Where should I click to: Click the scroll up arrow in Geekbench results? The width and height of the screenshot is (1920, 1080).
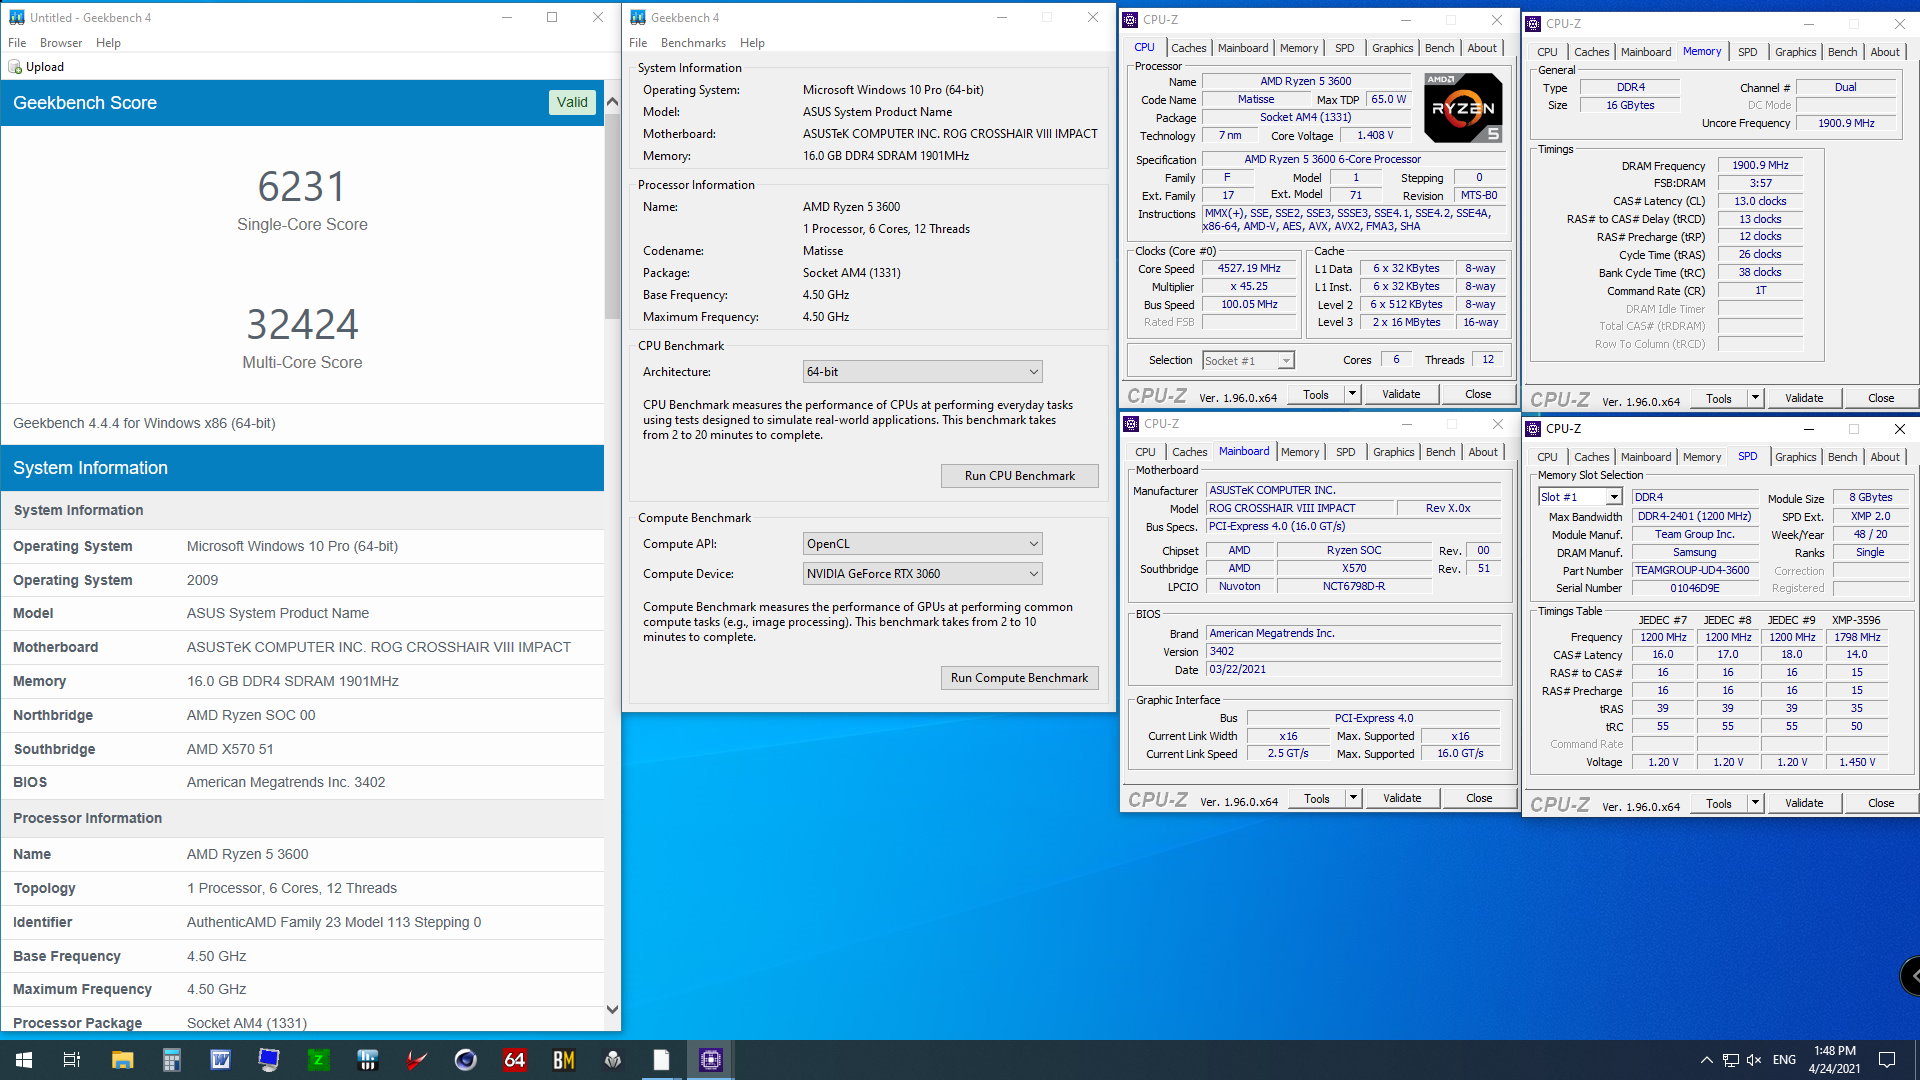(612, 102)
